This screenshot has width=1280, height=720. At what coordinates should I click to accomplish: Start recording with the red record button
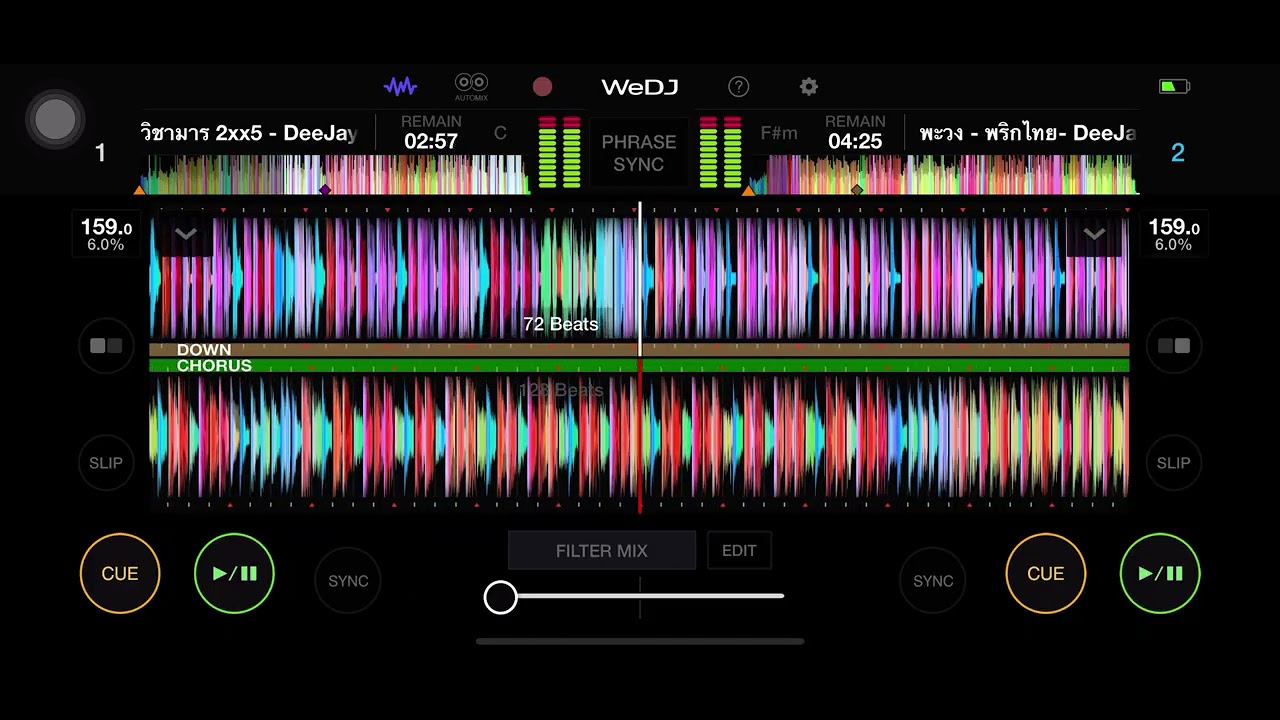[x=542, y=87]
